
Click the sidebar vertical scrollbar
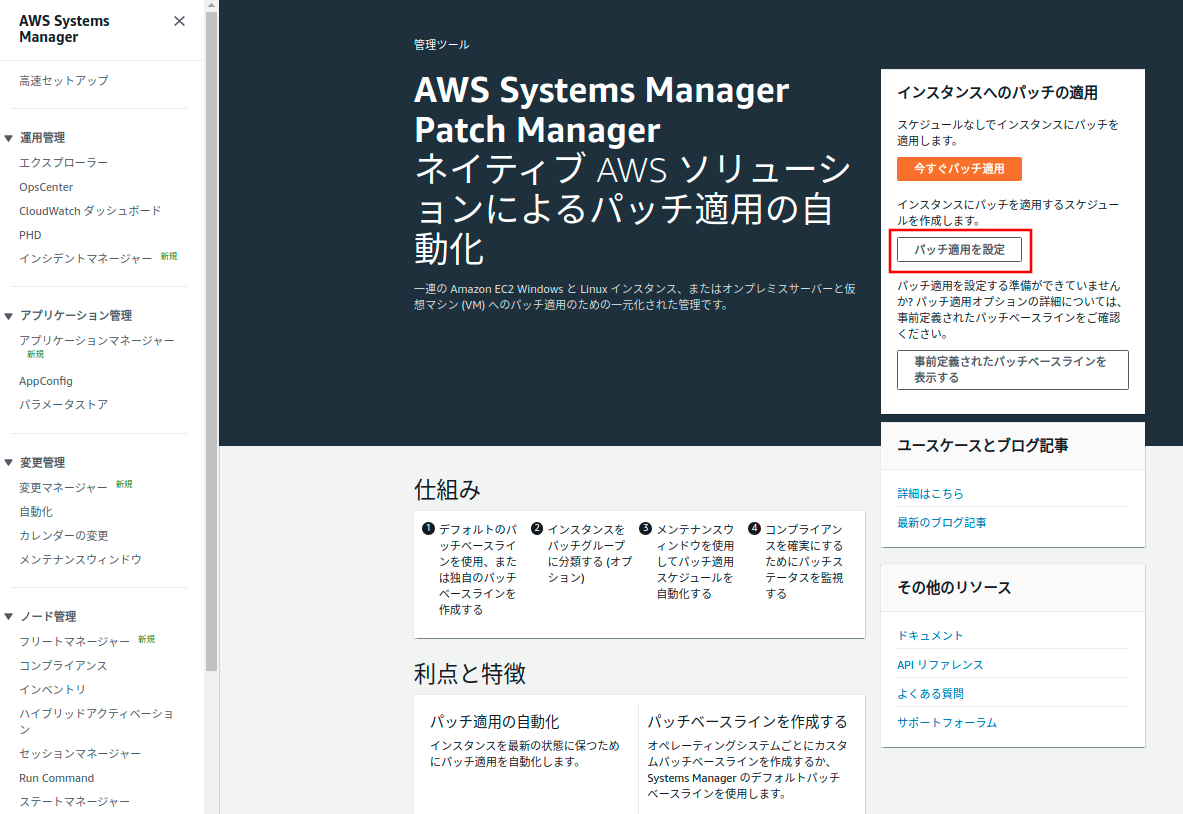pyautogui.click(x=211, y=340)
